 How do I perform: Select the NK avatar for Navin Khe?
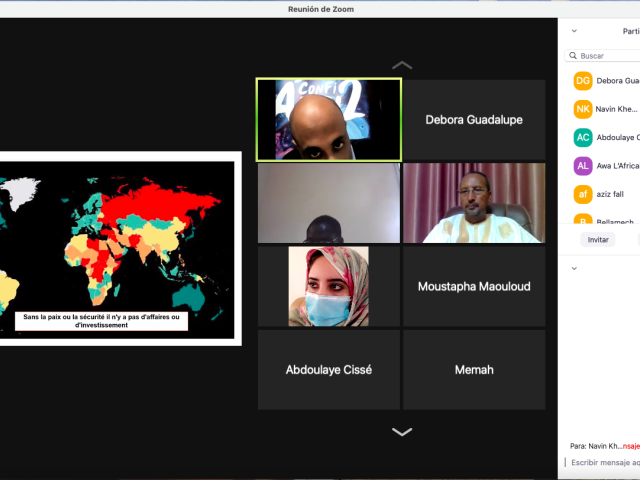tap(583, 109)
